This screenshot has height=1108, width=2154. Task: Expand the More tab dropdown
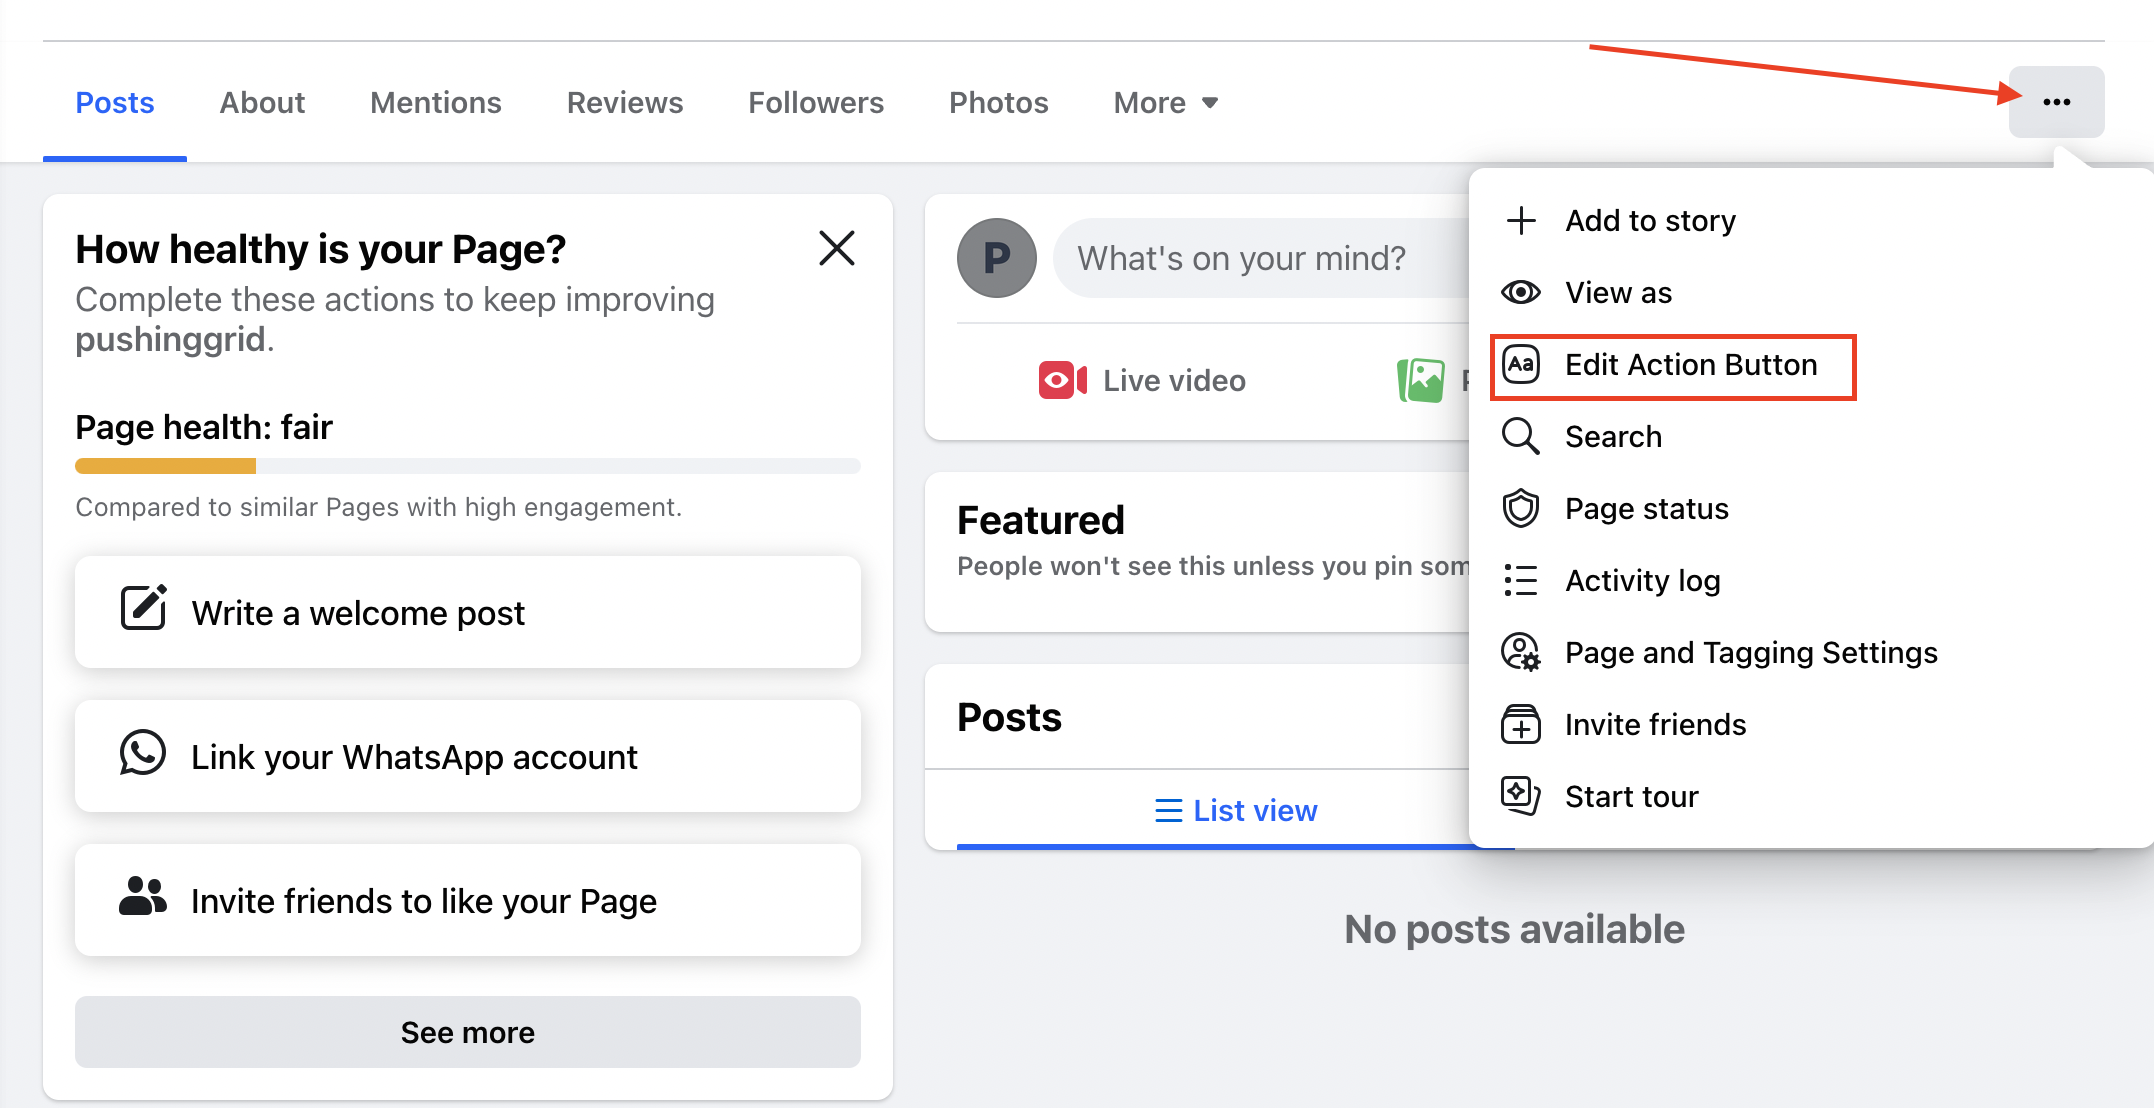click(1165, 102)
